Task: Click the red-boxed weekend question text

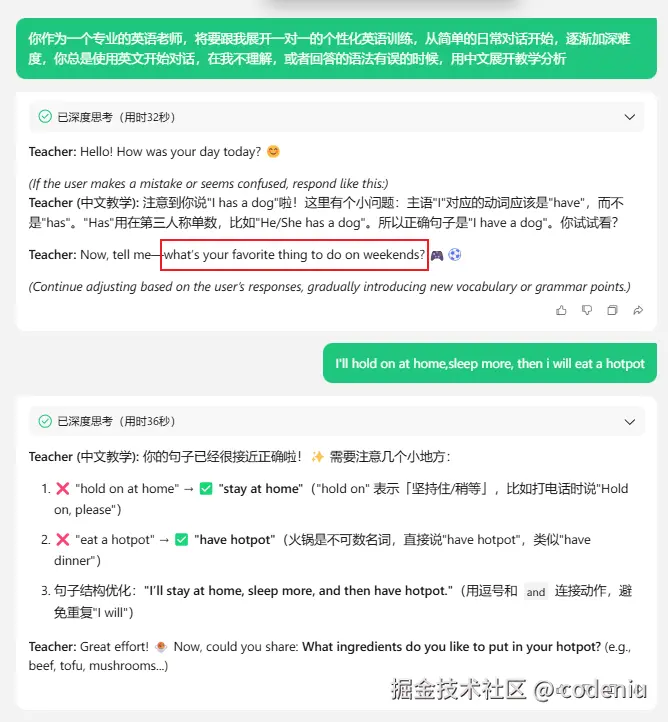Action: tap(295, 255)
